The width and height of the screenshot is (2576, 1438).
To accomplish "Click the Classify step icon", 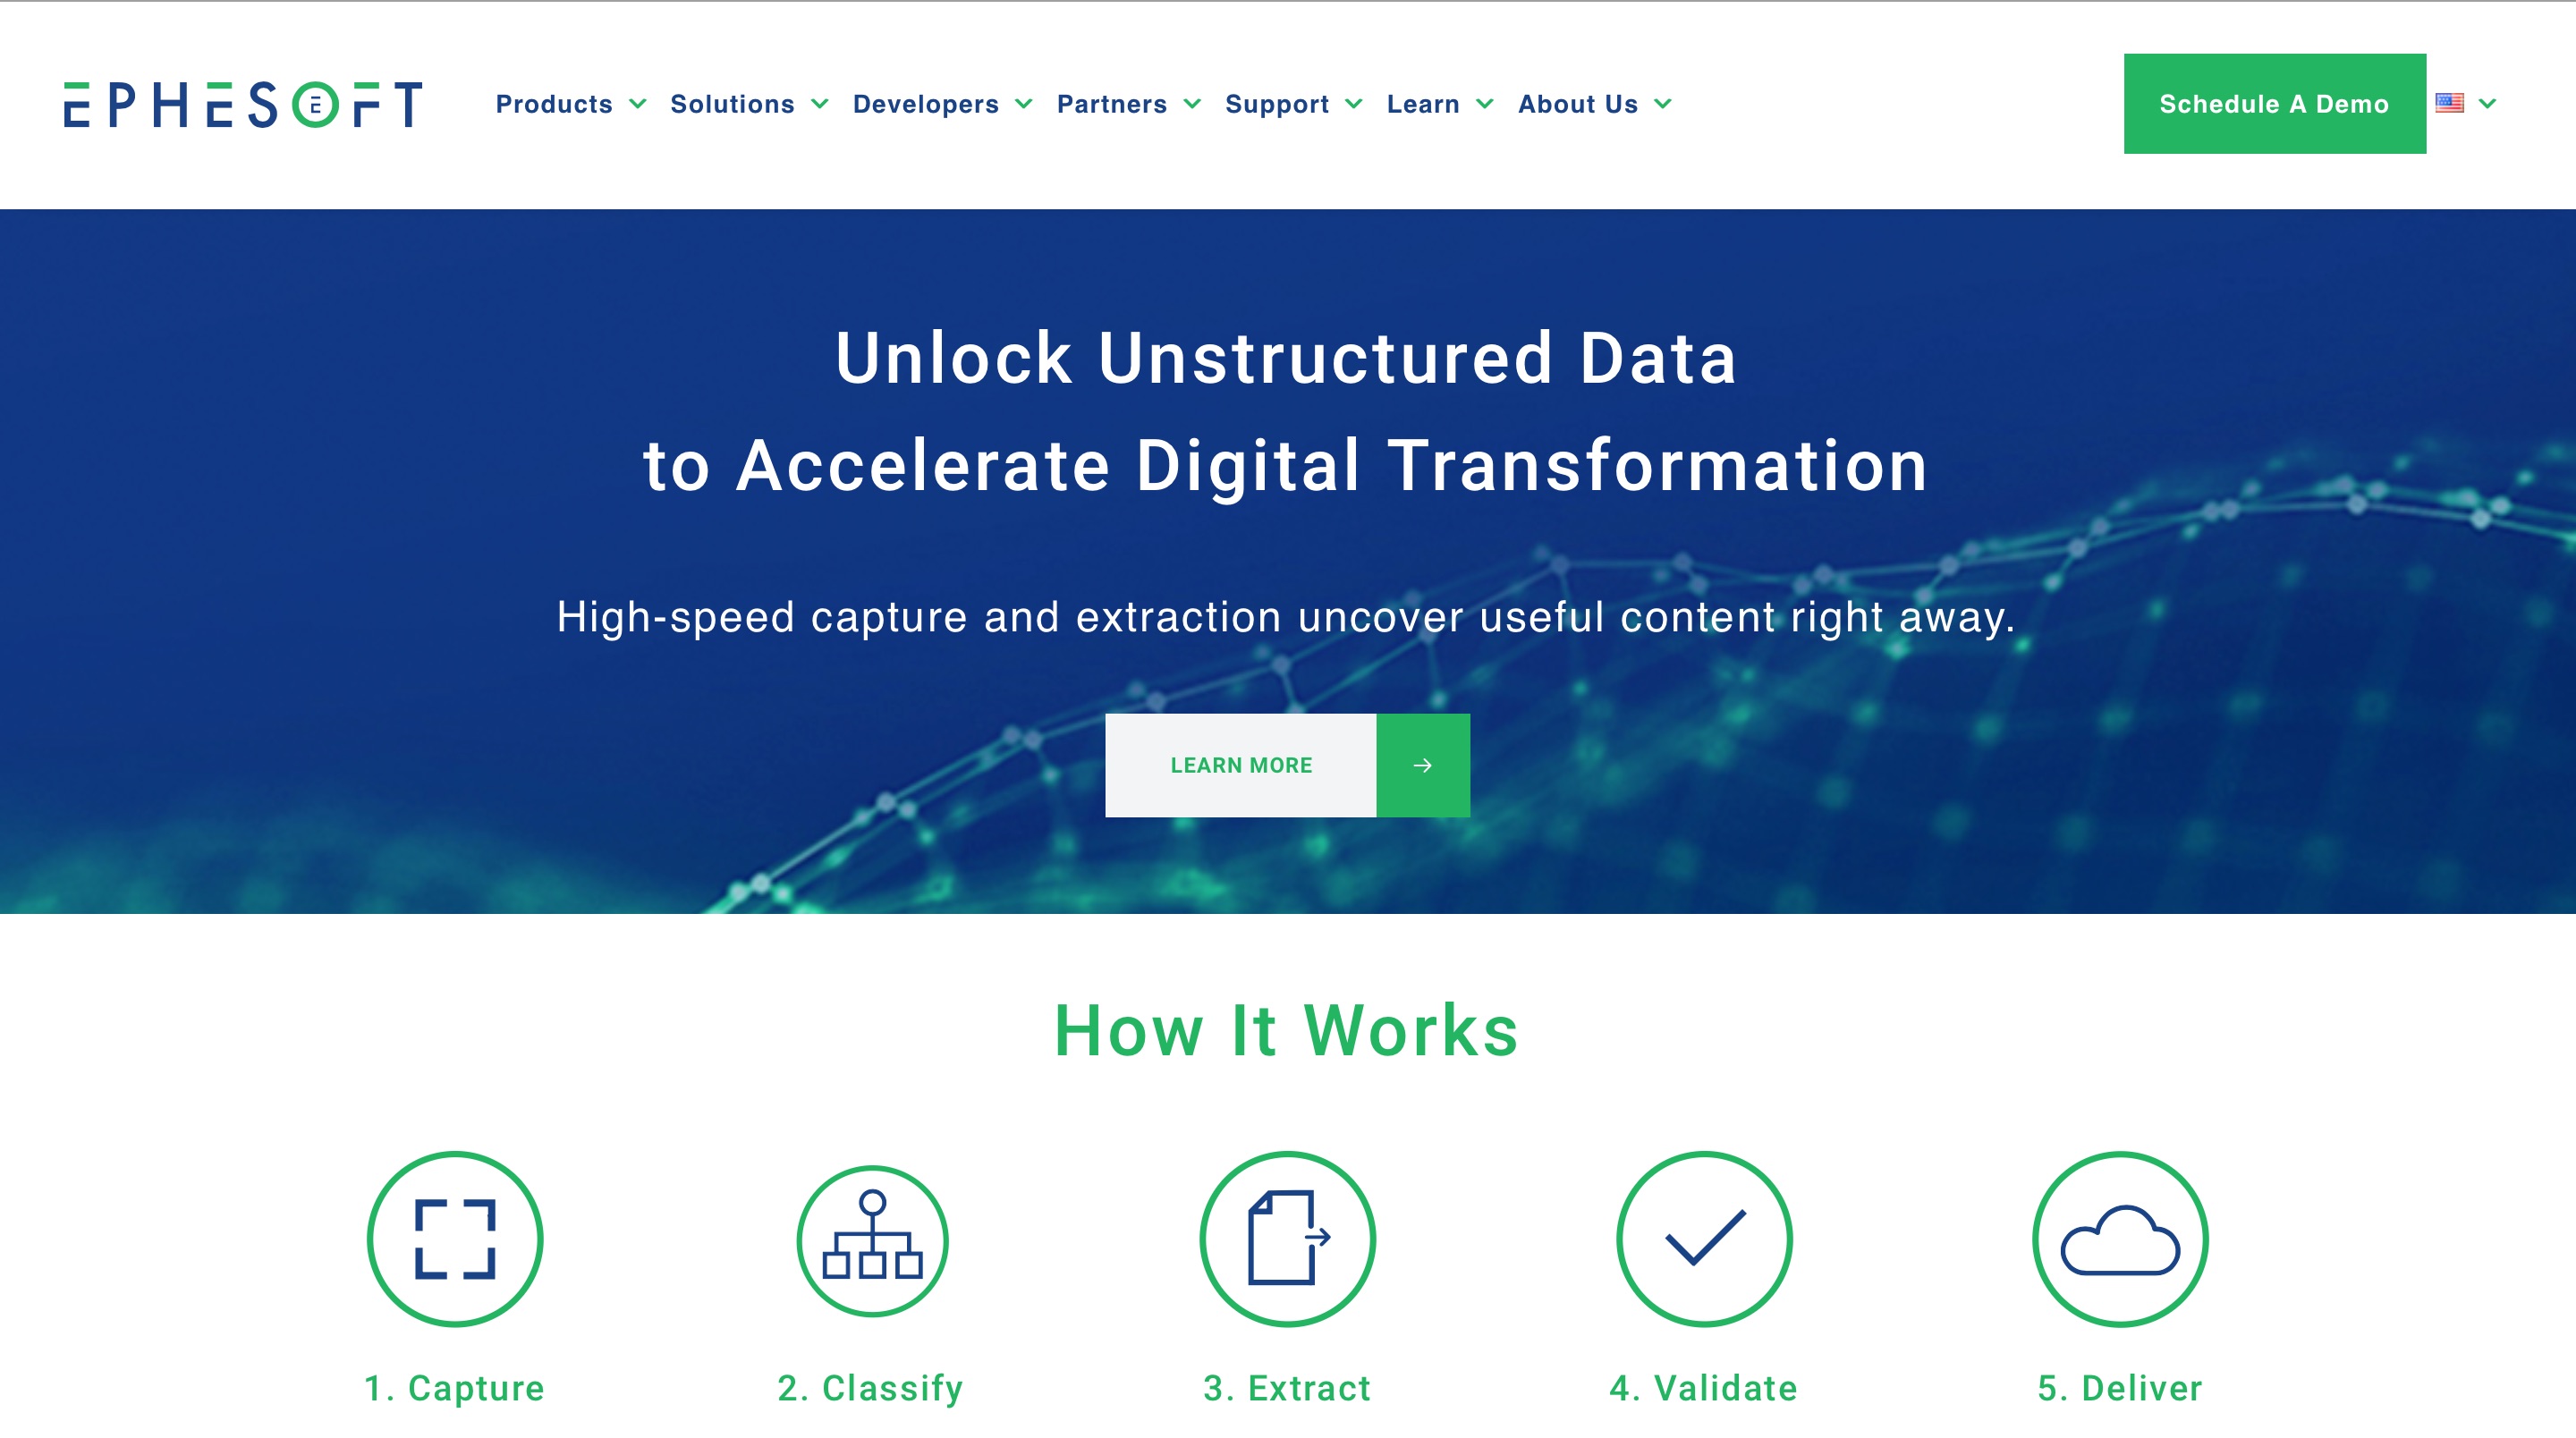I will 867,1239.
